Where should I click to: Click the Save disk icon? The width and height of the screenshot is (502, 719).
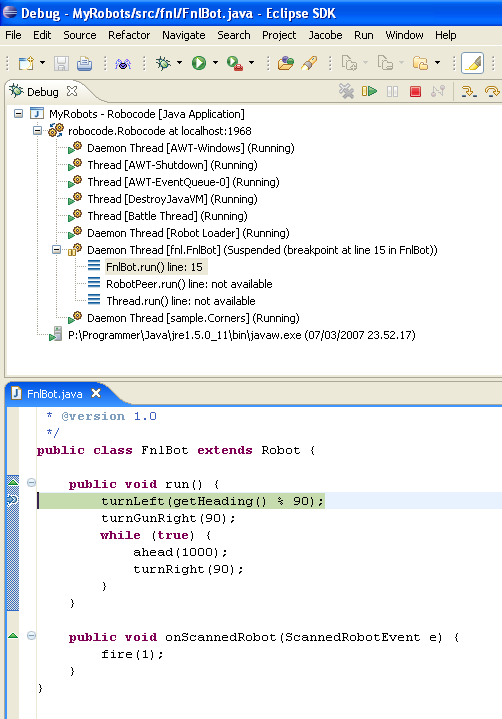(x=61, y=63)
